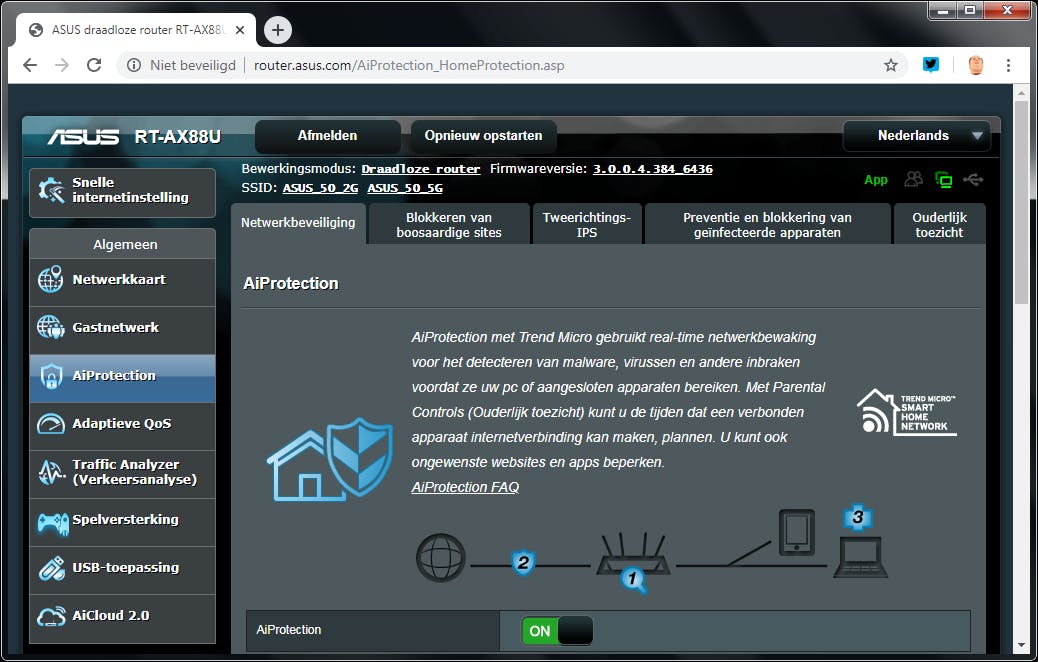The height and width of the screenshot is (662, 1038).
Task: Open the Chrome profile avatar
Action: click(x=976, y=65)
